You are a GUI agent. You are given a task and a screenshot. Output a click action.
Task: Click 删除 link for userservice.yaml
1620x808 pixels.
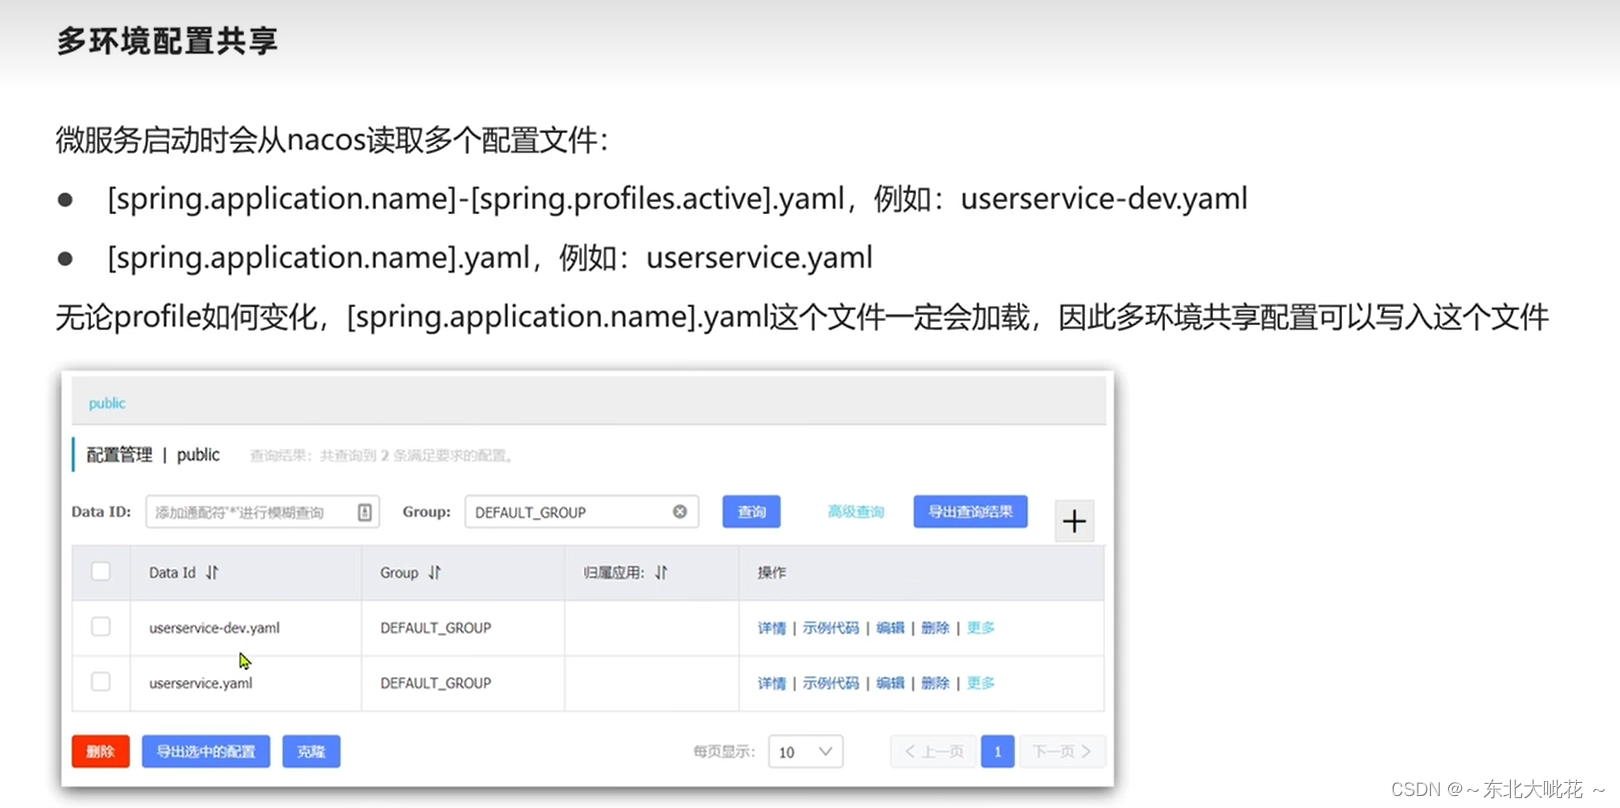pos(935,683)
